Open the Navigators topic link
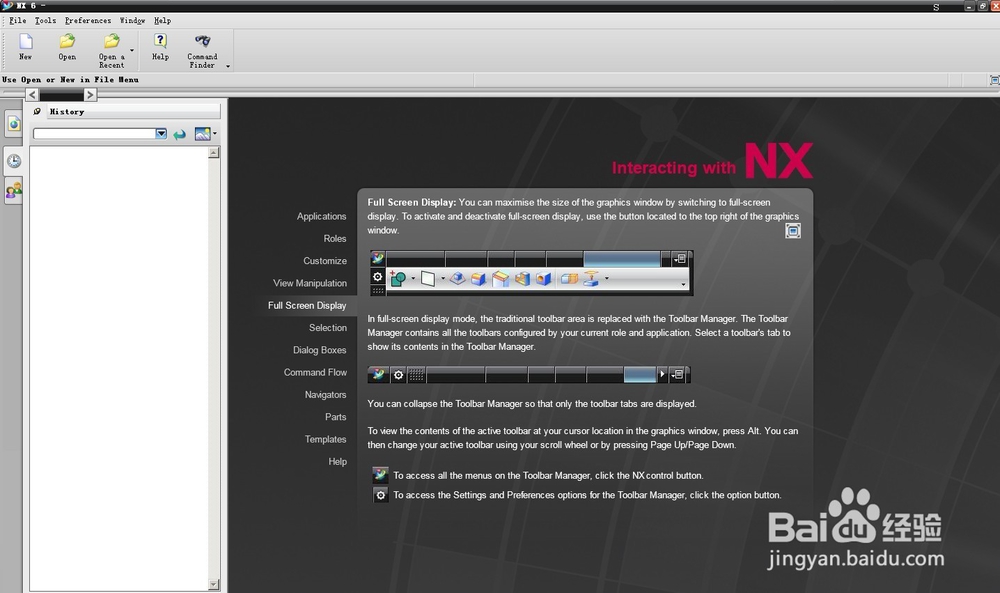Image resolution: width=1000 pixels, height=593 pixels. tap(325, 395)
